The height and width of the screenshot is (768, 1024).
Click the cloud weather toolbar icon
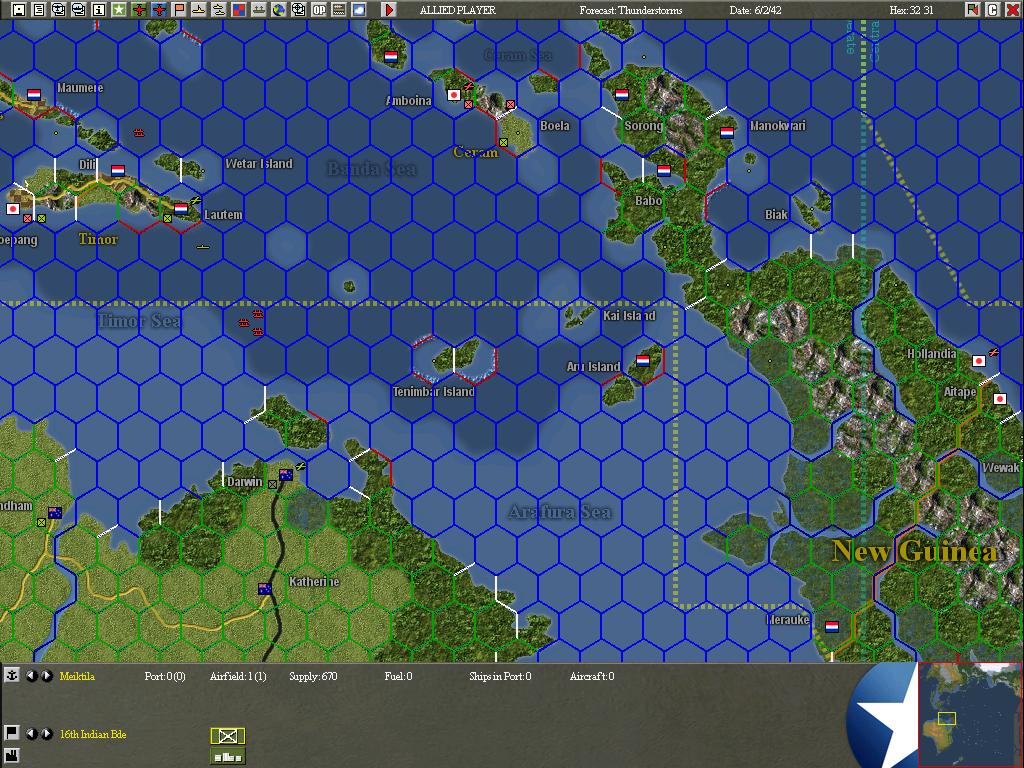point(359,9)
